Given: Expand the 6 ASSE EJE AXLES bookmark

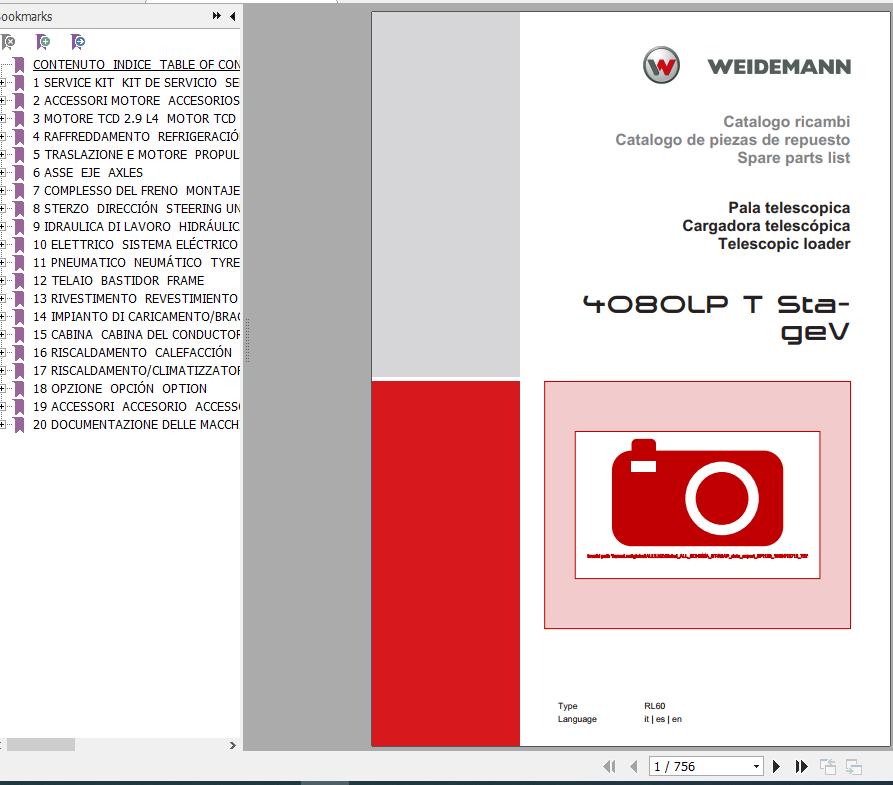Looking at the screenshot, I should (x=2, y=173).
